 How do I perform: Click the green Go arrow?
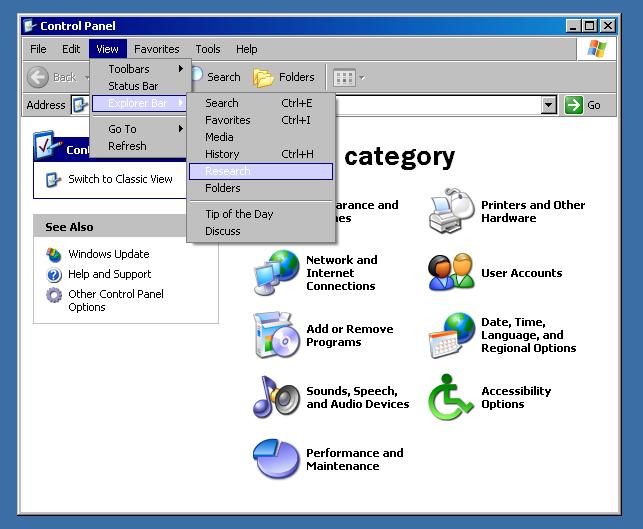point(573,105)
